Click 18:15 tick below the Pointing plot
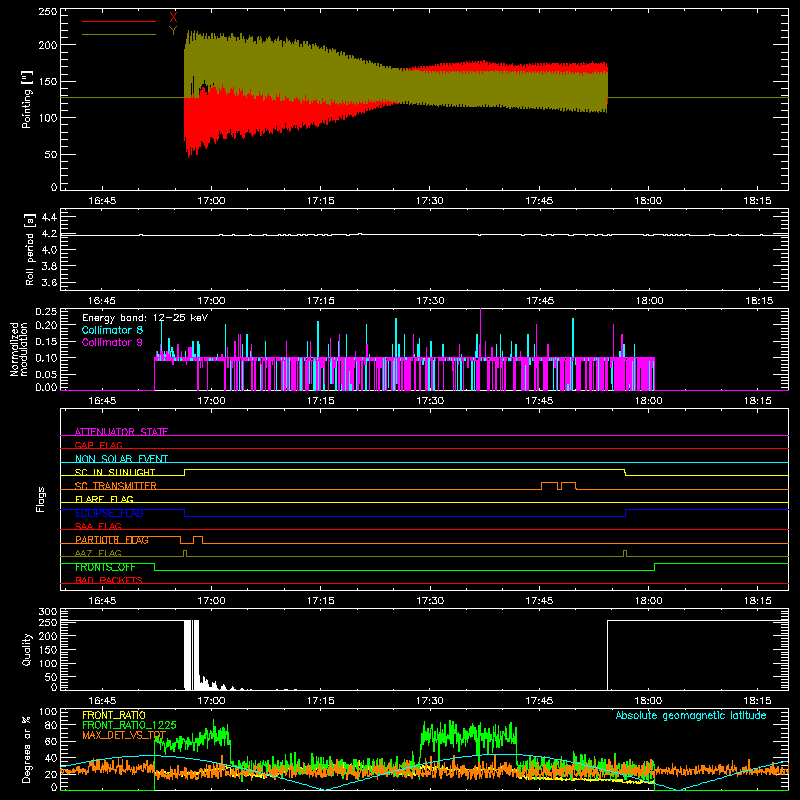The height and width of the screenshot is (800, 800). point(758,201)
